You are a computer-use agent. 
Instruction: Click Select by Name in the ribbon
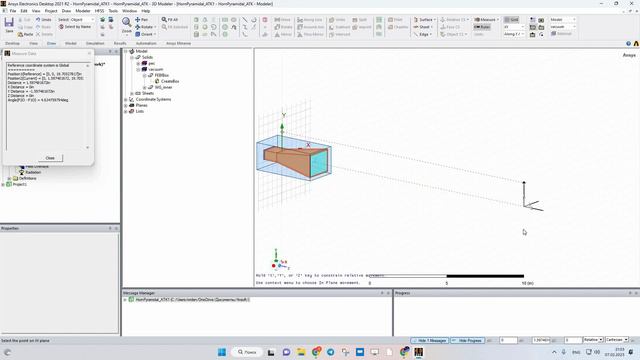(x=75, y=27)
